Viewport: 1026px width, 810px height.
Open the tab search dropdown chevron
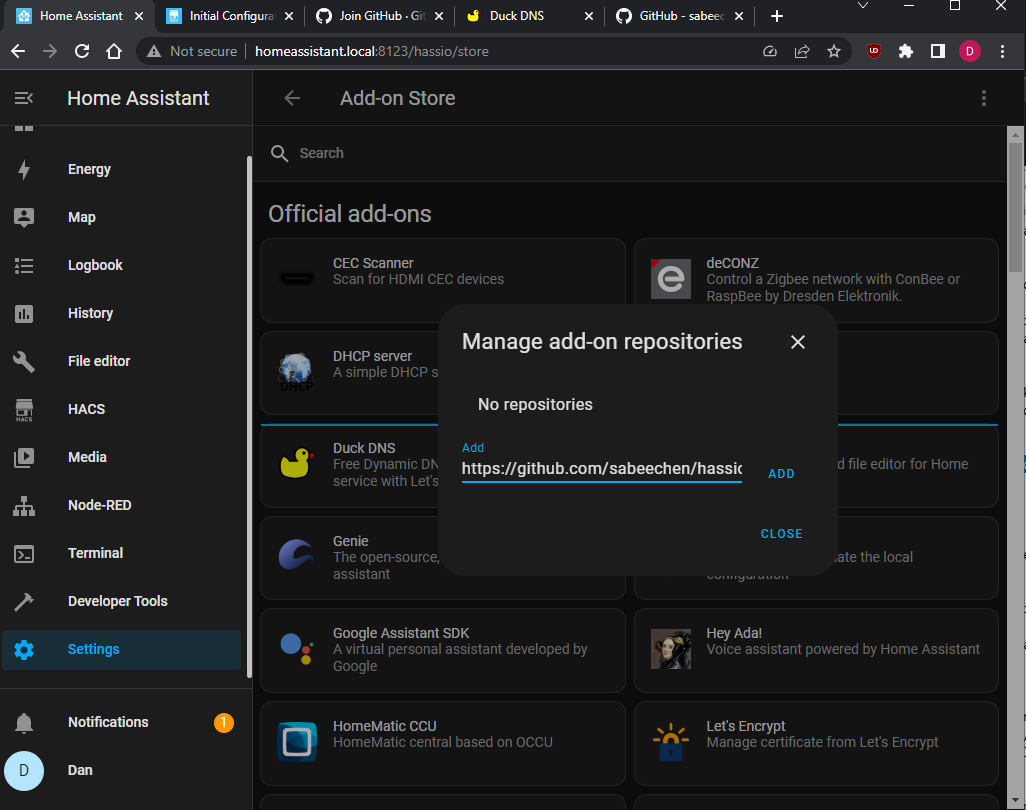862,6
